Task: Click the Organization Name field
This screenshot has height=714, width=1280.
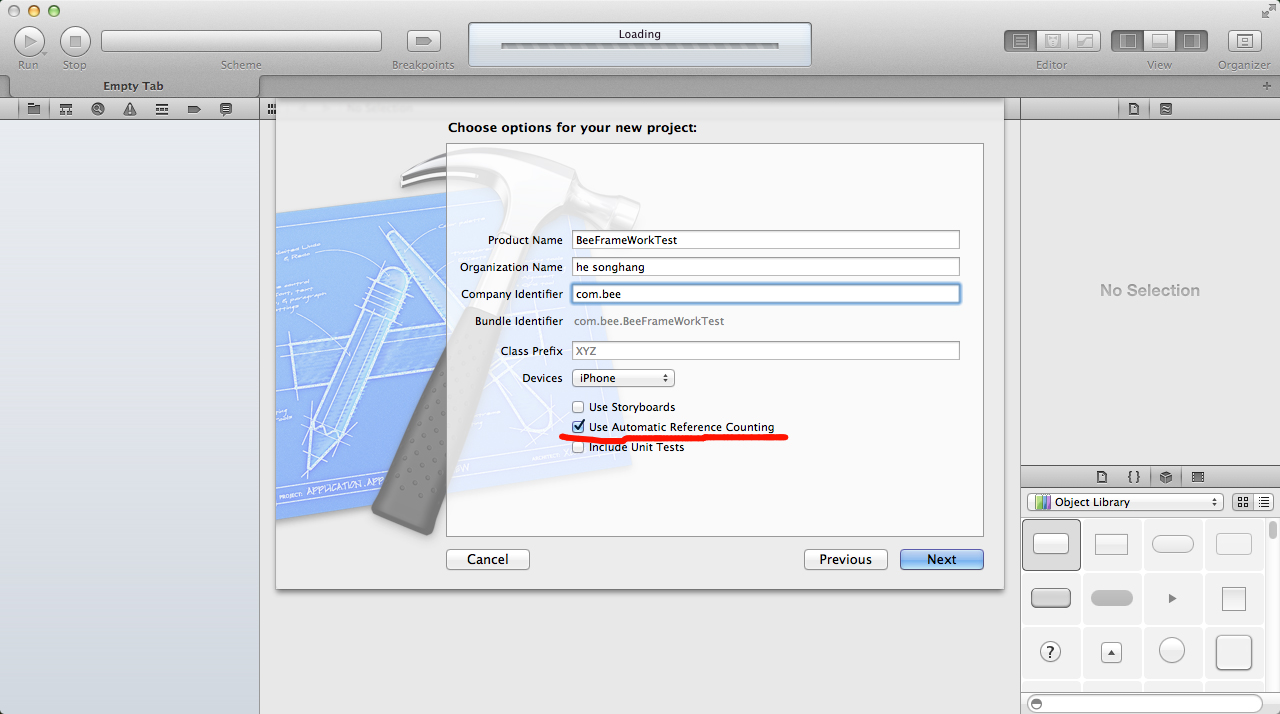Action: tap(765, 267)
